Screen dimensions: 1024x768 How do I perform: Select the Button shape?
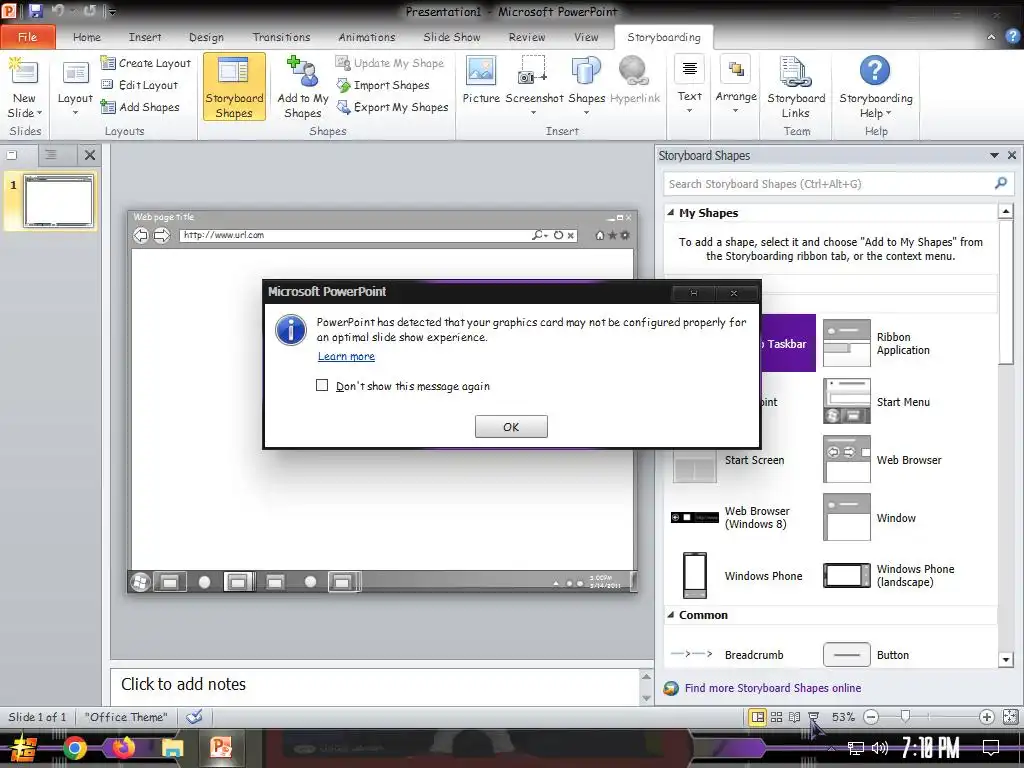866,654
